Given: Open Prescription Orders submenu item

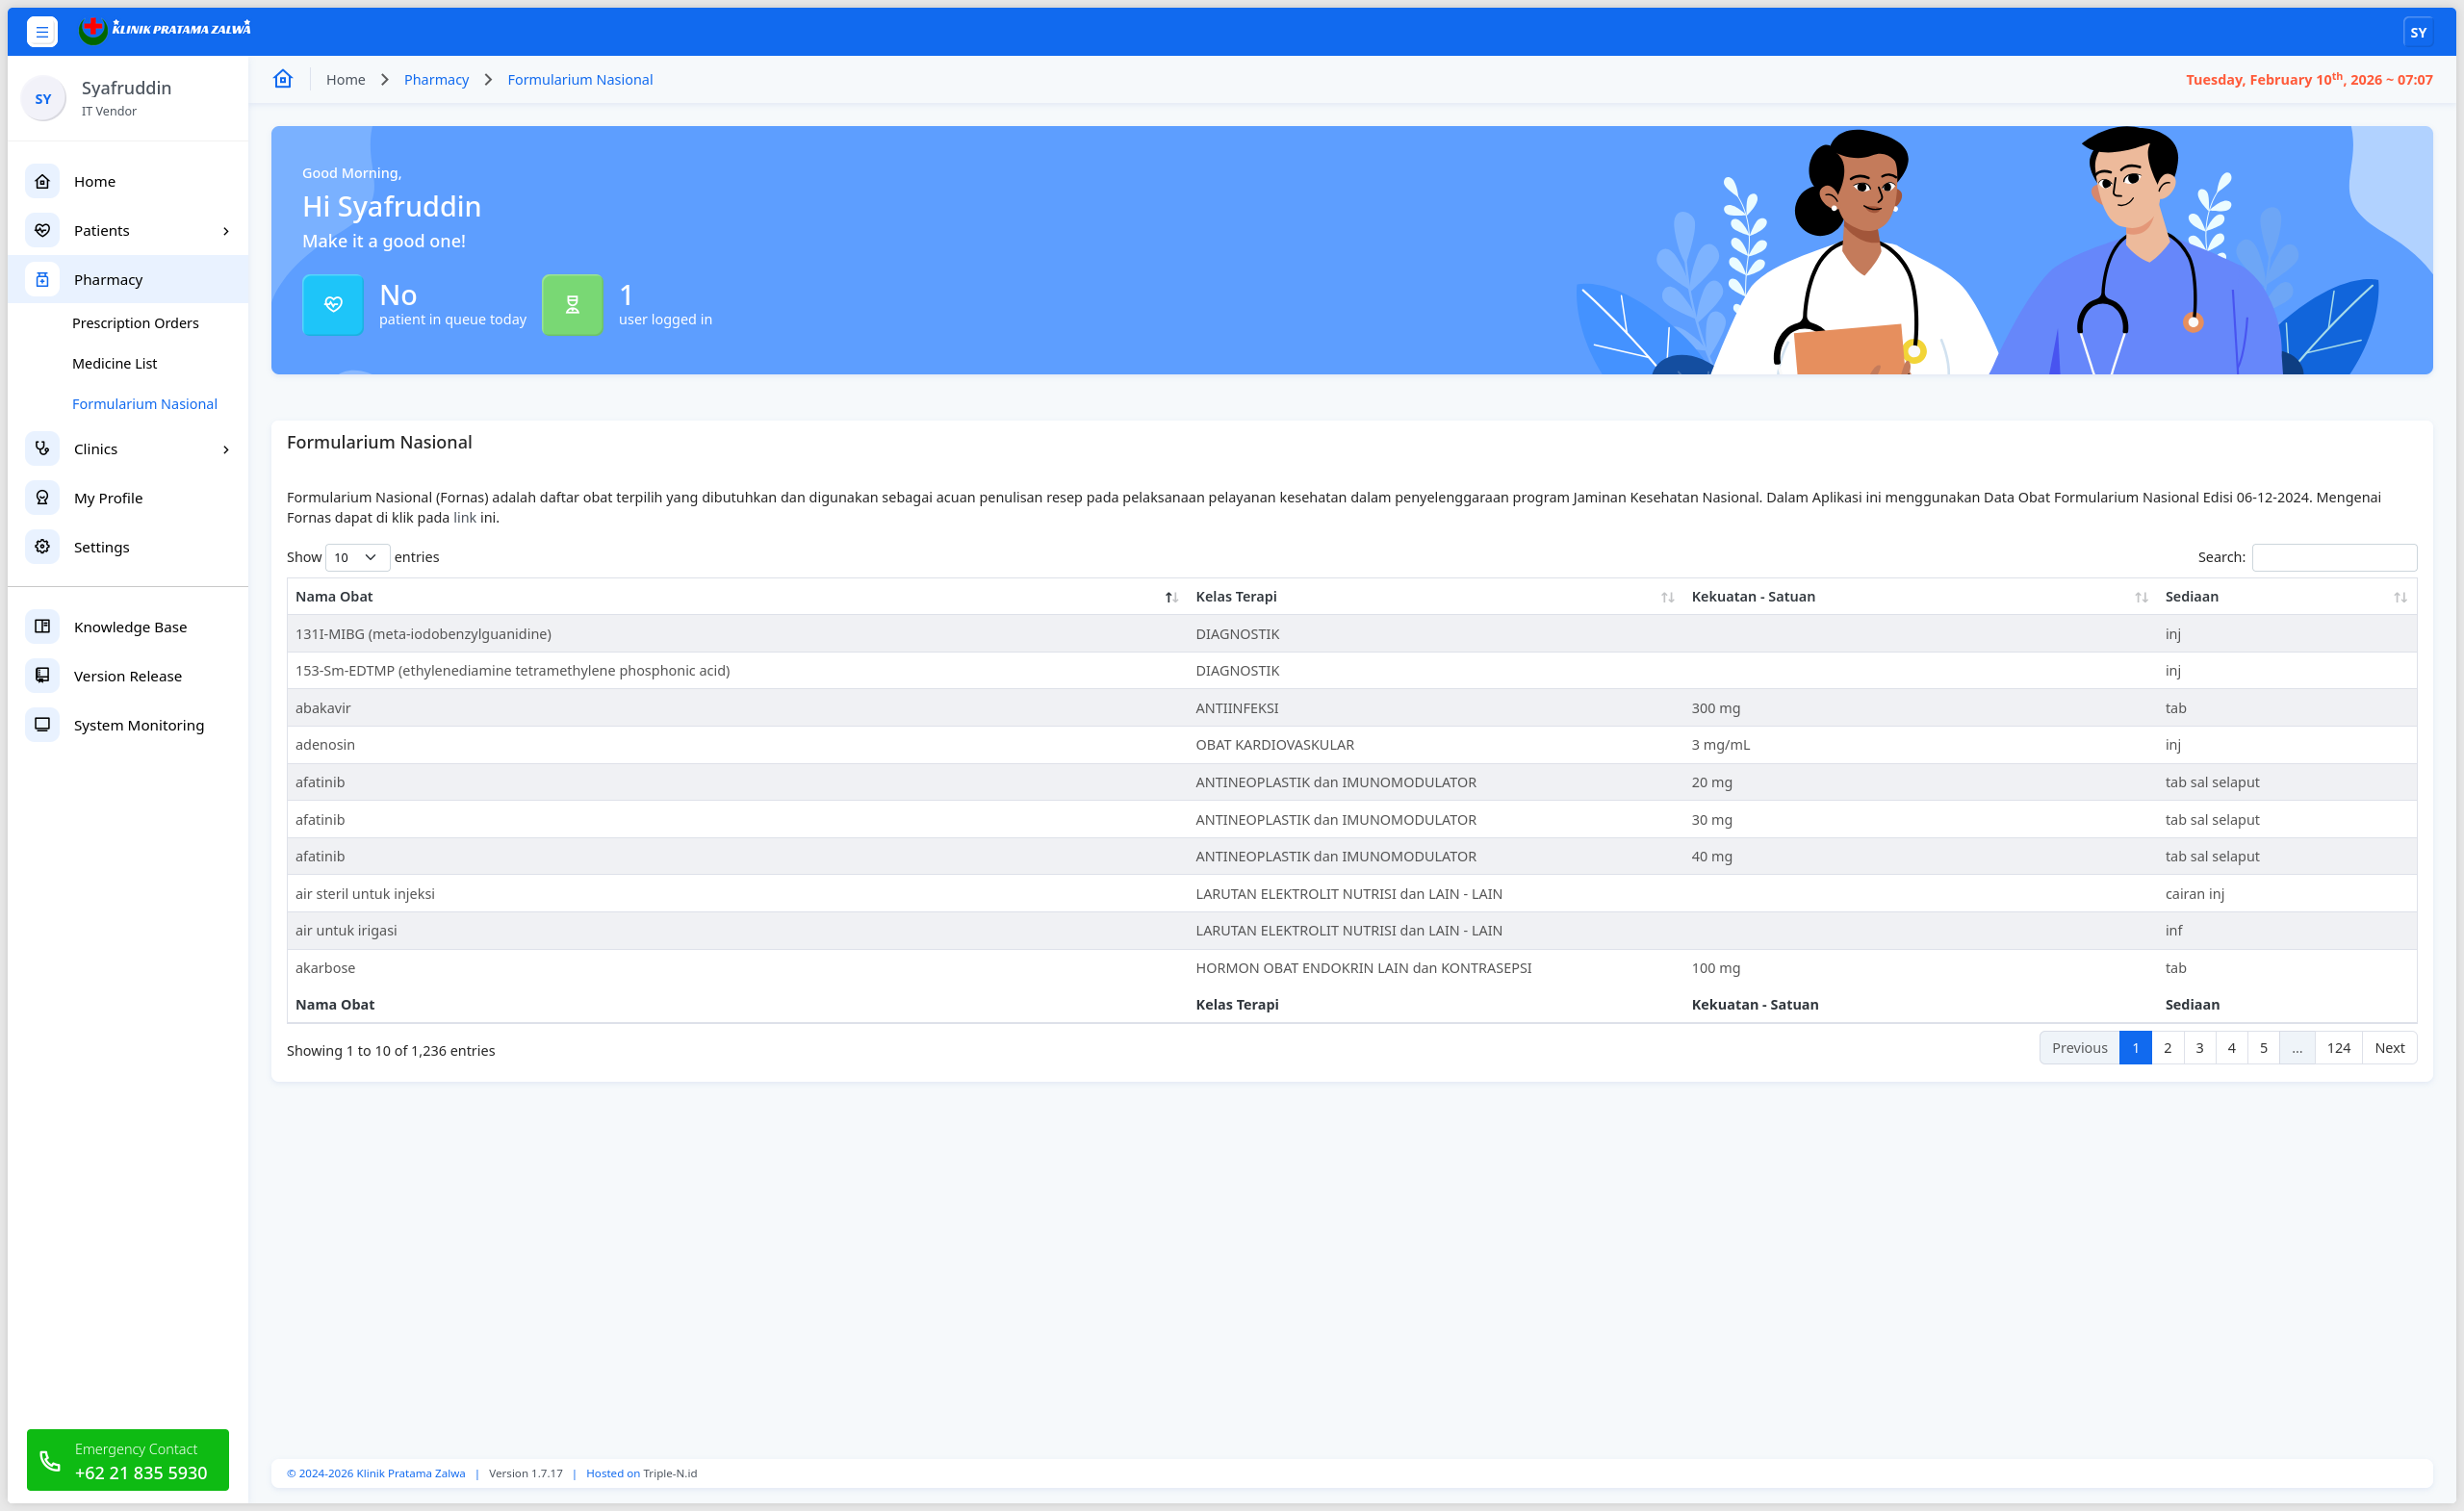Looking at the screenshot, I should pyautogui.click(x=135, y=323).
